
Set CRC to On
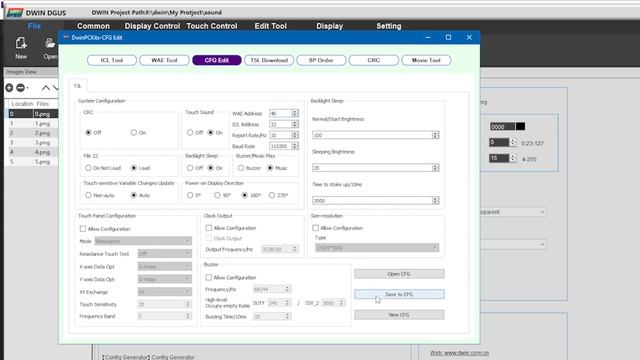pos(134,133)
